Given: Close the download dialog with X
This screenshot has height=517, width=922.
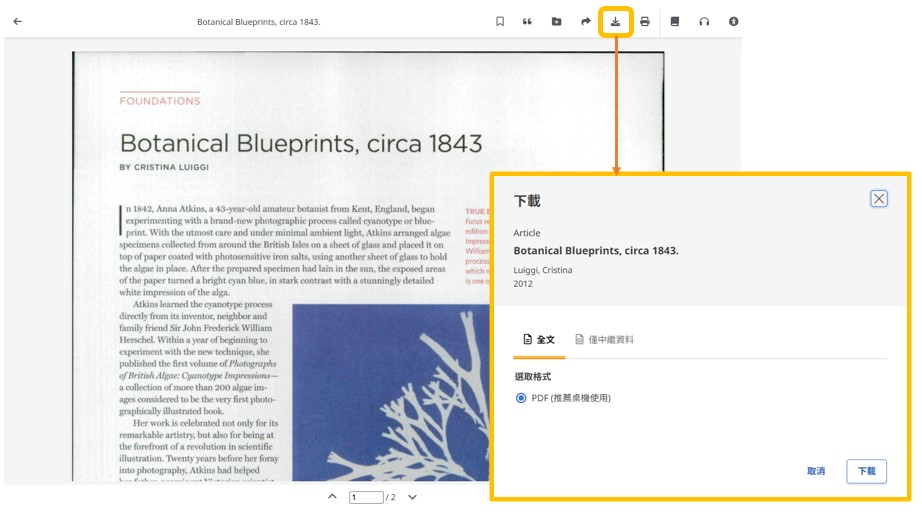Looking at the screenshot, I should point(878,199).
